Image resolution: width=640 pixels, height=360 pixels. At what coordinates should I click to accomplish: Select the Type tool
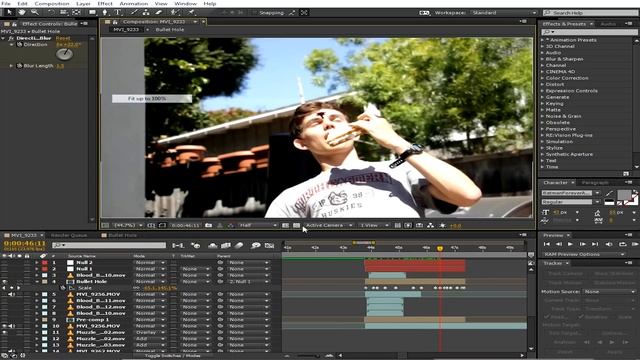[118, 13]
